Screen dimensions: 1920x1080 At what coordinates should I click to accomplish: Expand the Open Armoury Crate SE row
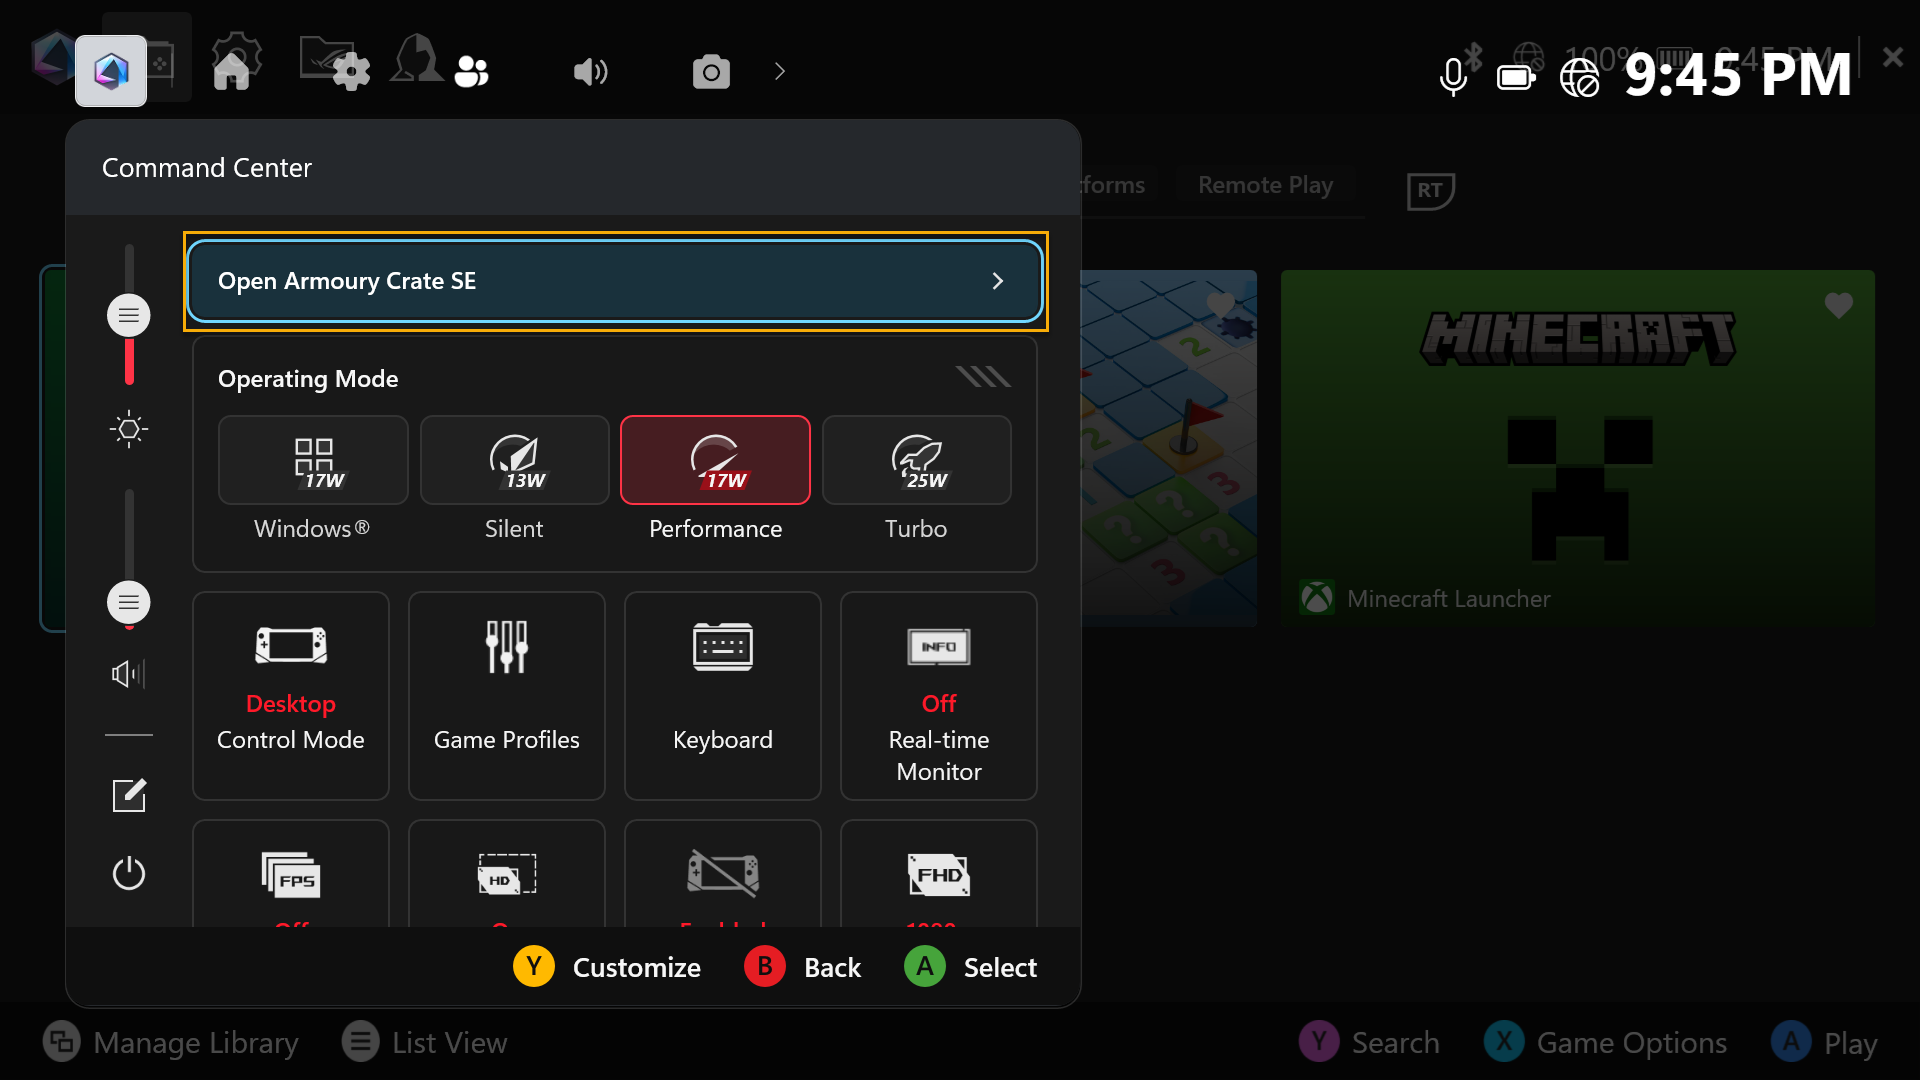click(615, 281)
